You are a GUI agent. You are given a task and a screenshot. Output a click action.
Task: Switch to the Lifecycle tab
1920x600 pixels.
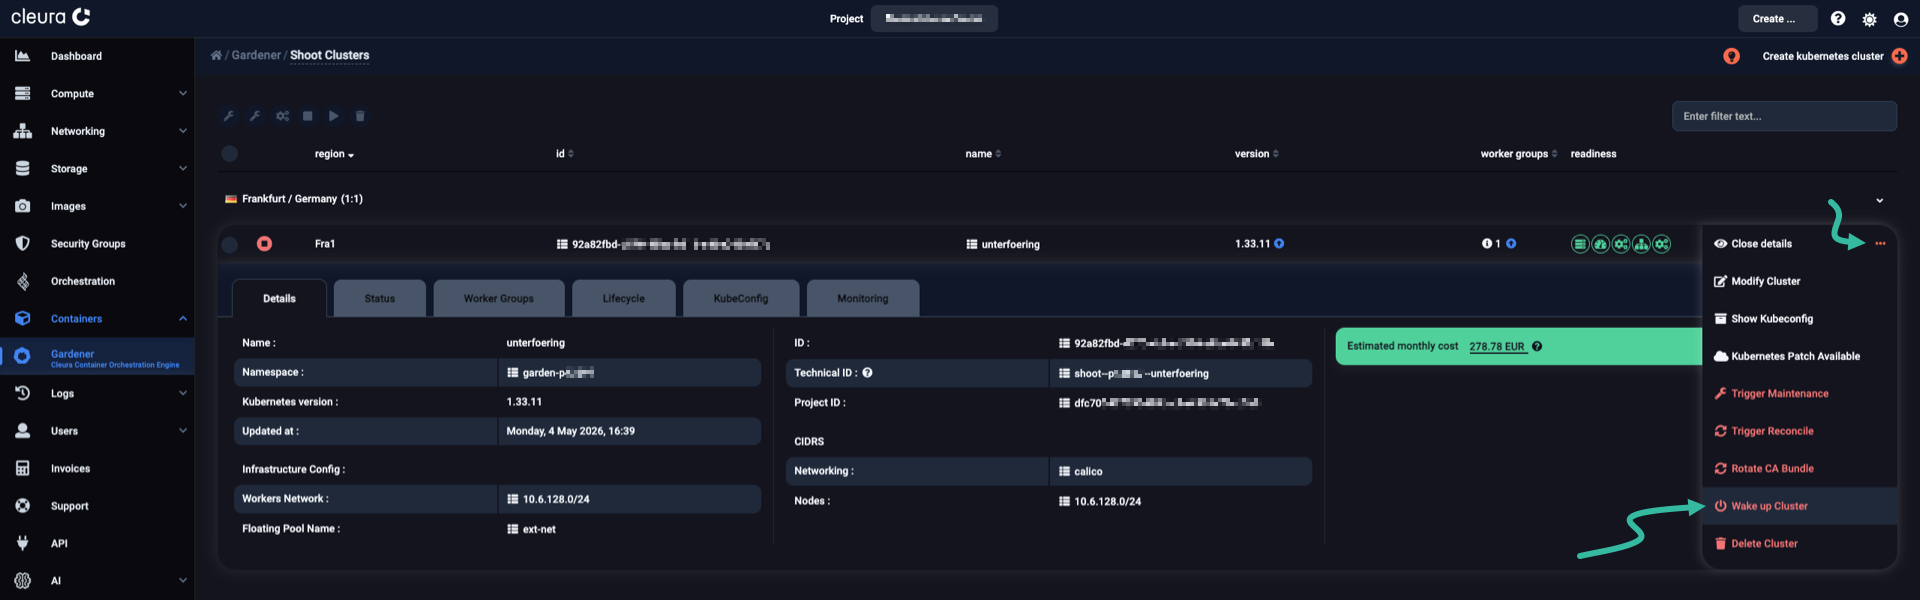pyautogui.click(x=624, y=298)
